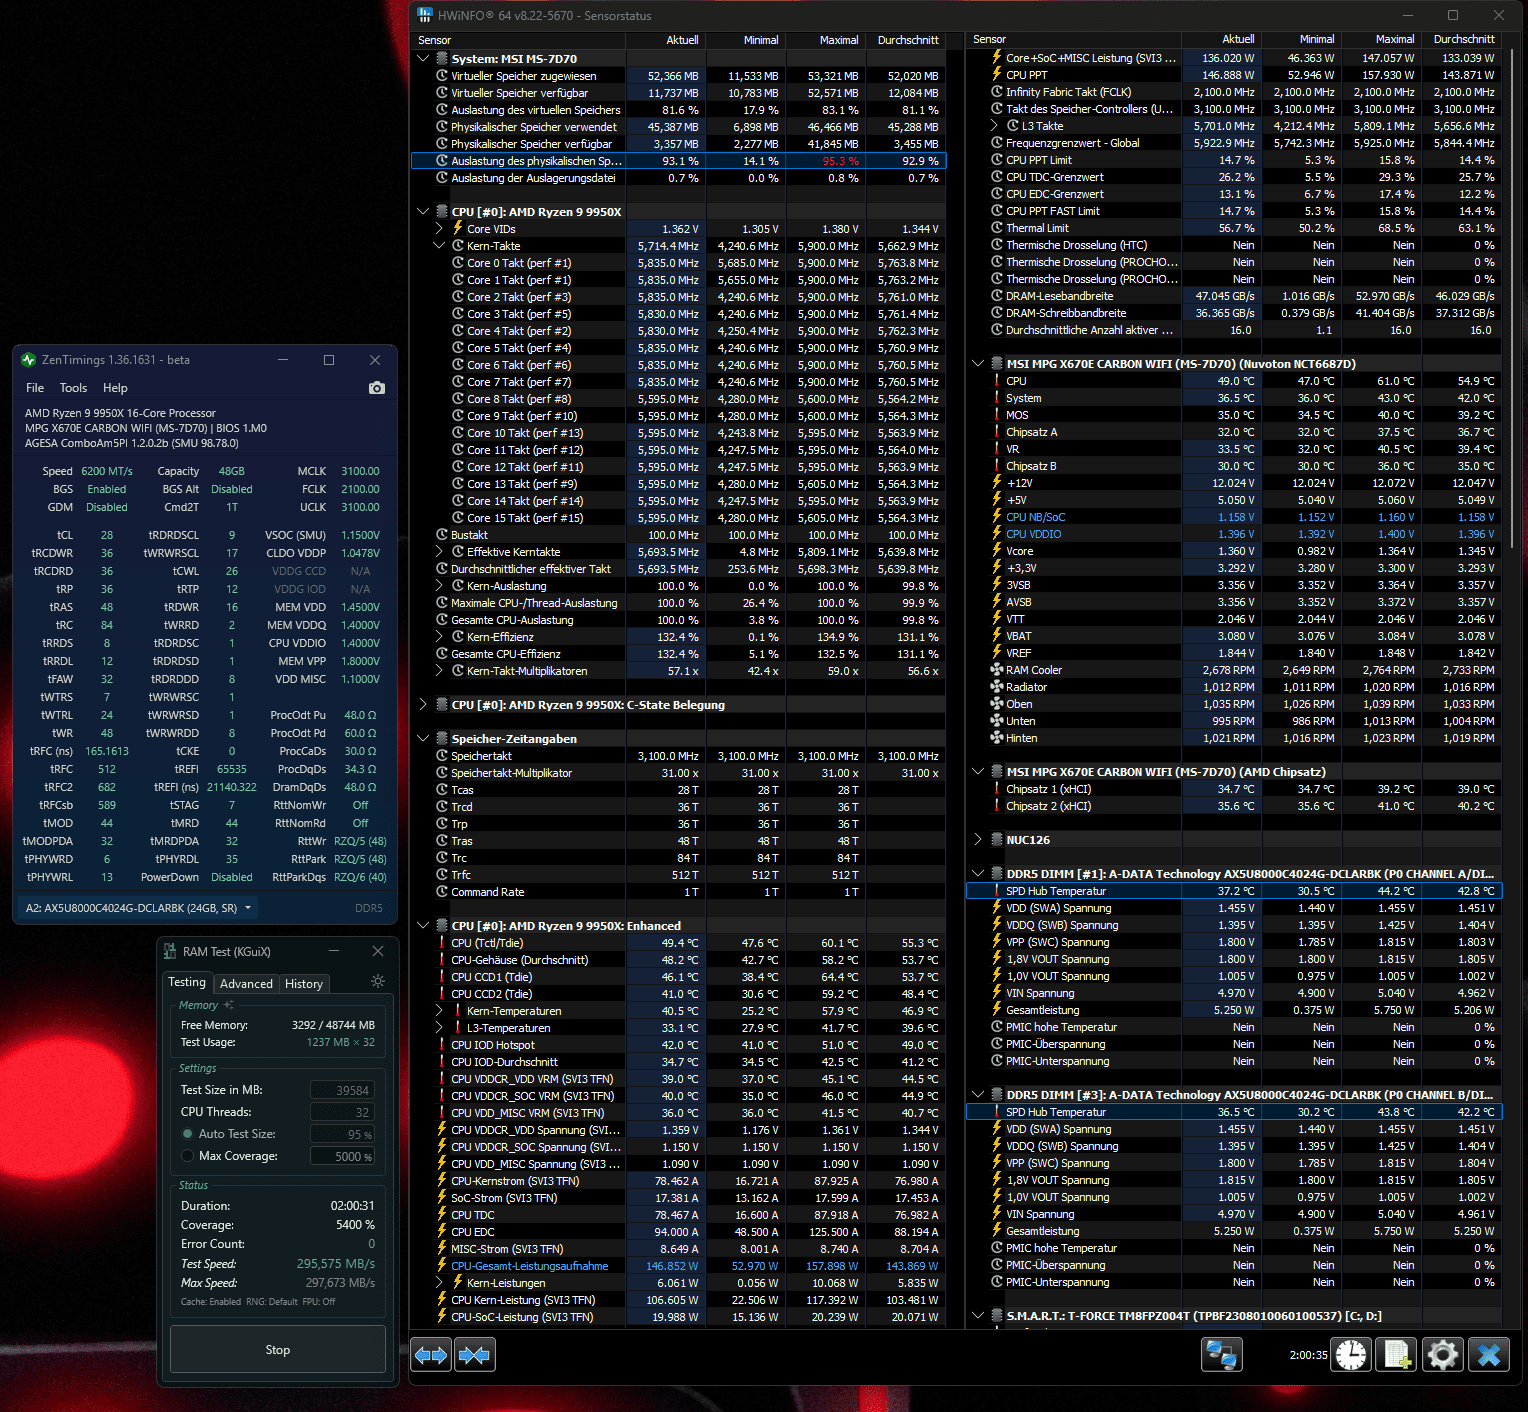The width and height of the screenshot is (1528, 1412).
Task: Collapse the DDR5 DIMM [#1] sensor group
Action: [978, 874]
